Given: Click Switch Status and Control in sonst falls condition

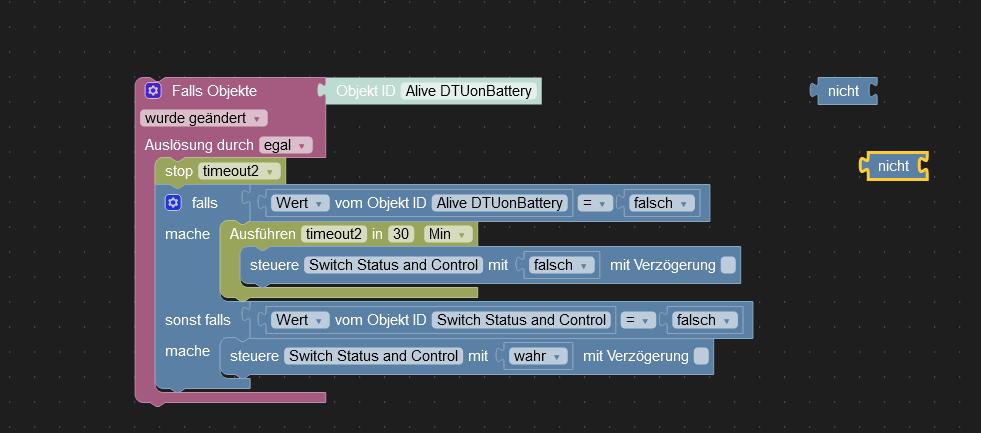Looking at the screenshot, I should tap(521, 320).
